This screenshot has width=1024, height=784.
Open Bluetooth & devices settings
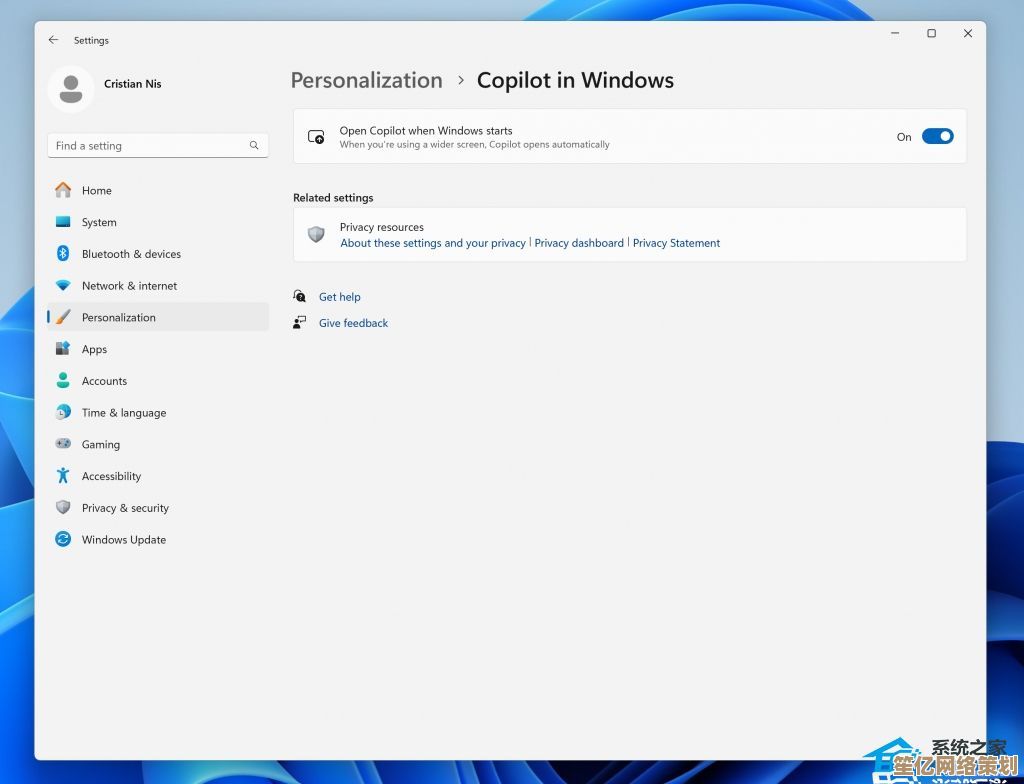pos(158,253)
